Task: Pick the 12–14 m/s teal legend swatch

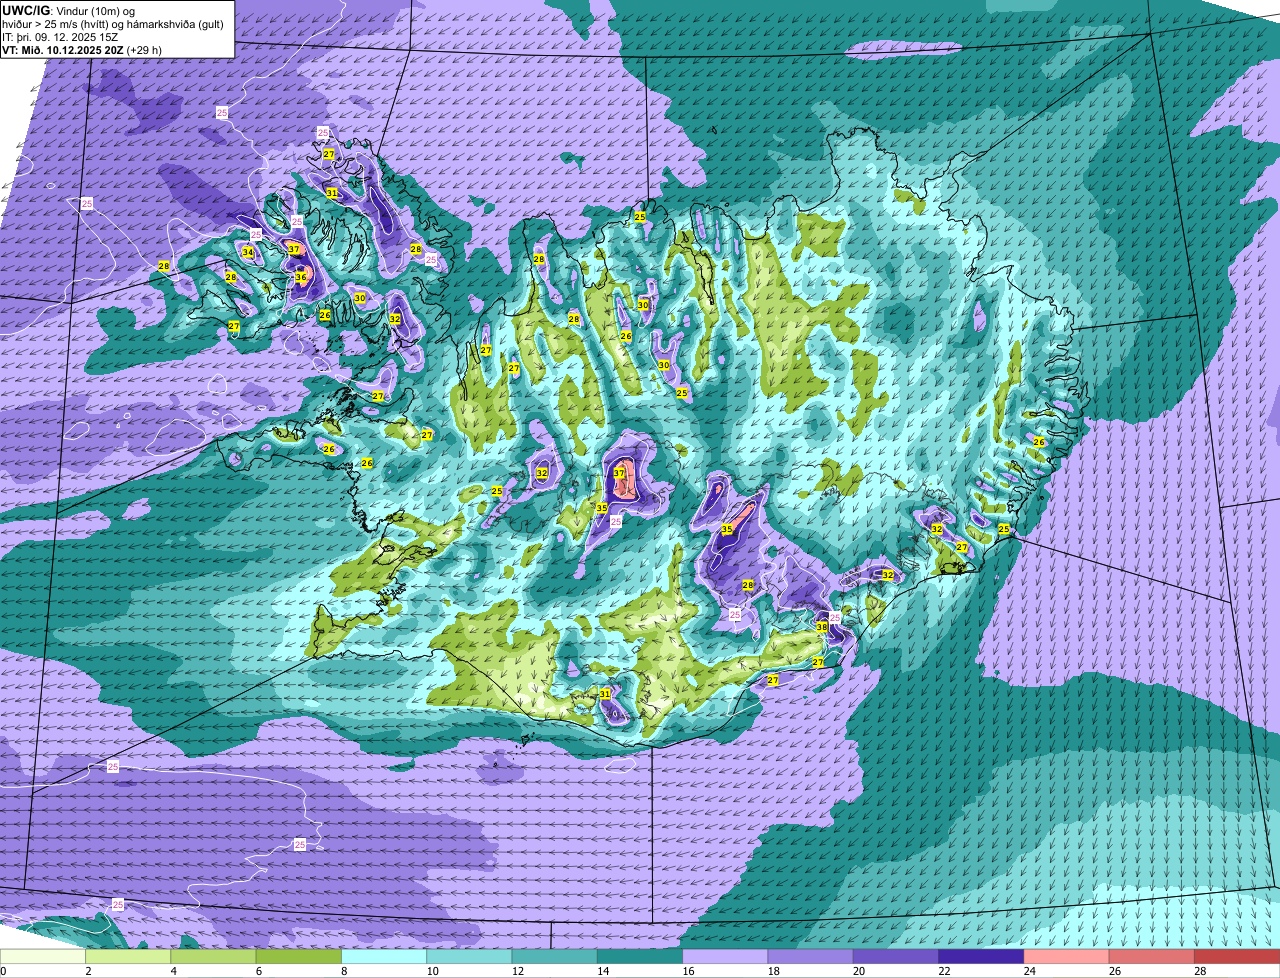Action: point(555,956)
